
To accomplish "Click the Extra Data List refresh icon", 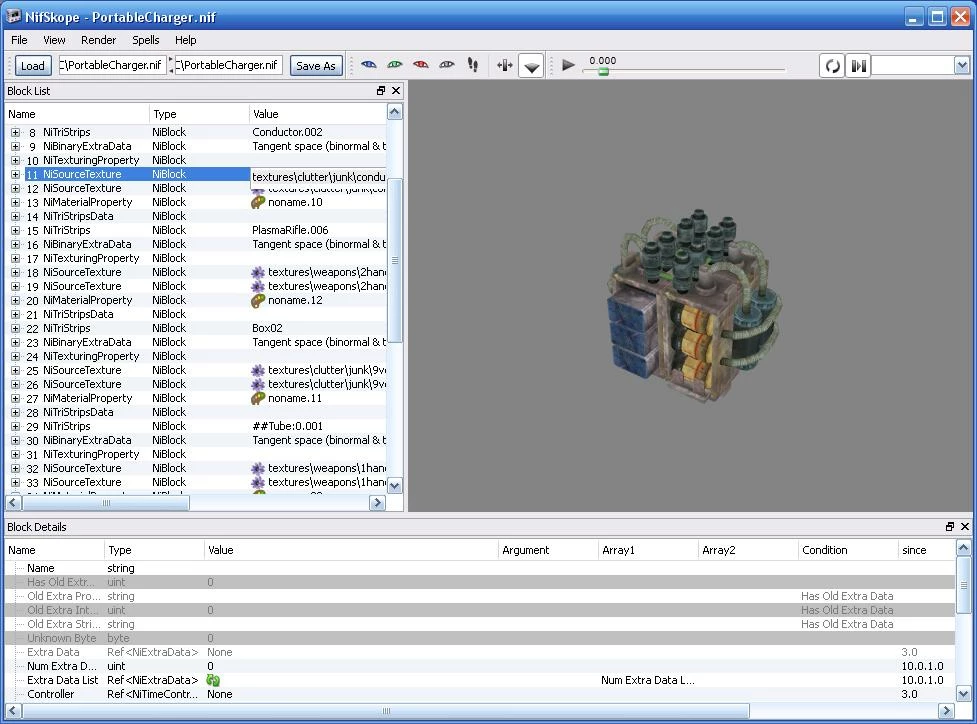I will point(214,680).
